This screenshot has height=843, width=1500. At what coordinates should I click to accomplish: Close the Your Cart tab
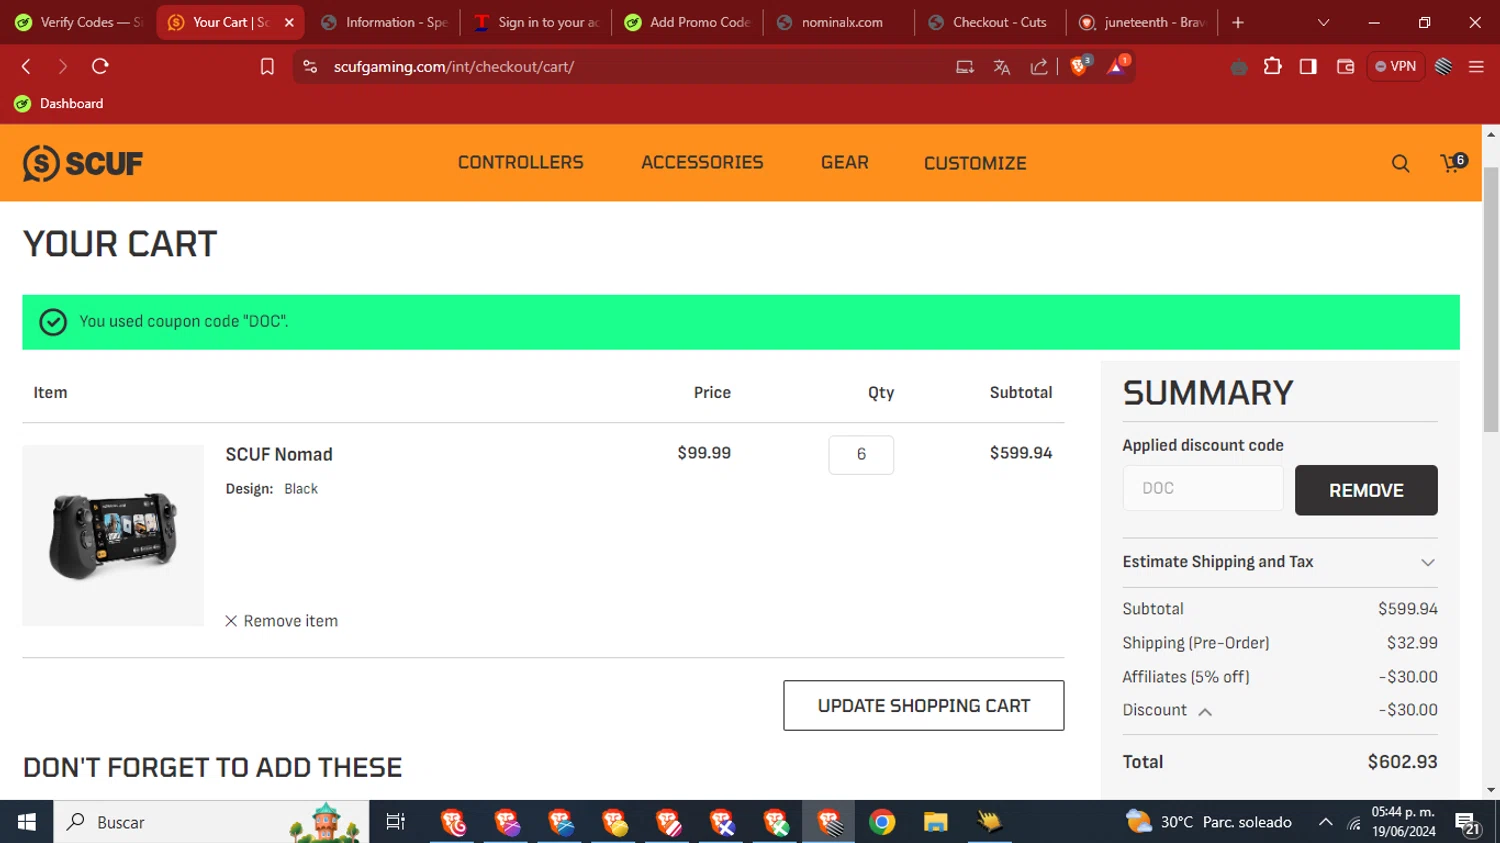289,22
